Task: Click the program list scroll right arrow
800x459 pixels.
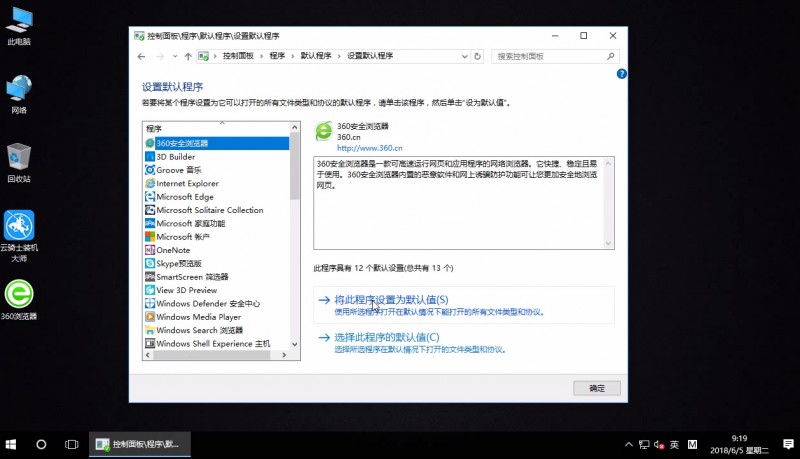Action: [x=284, y=355]
